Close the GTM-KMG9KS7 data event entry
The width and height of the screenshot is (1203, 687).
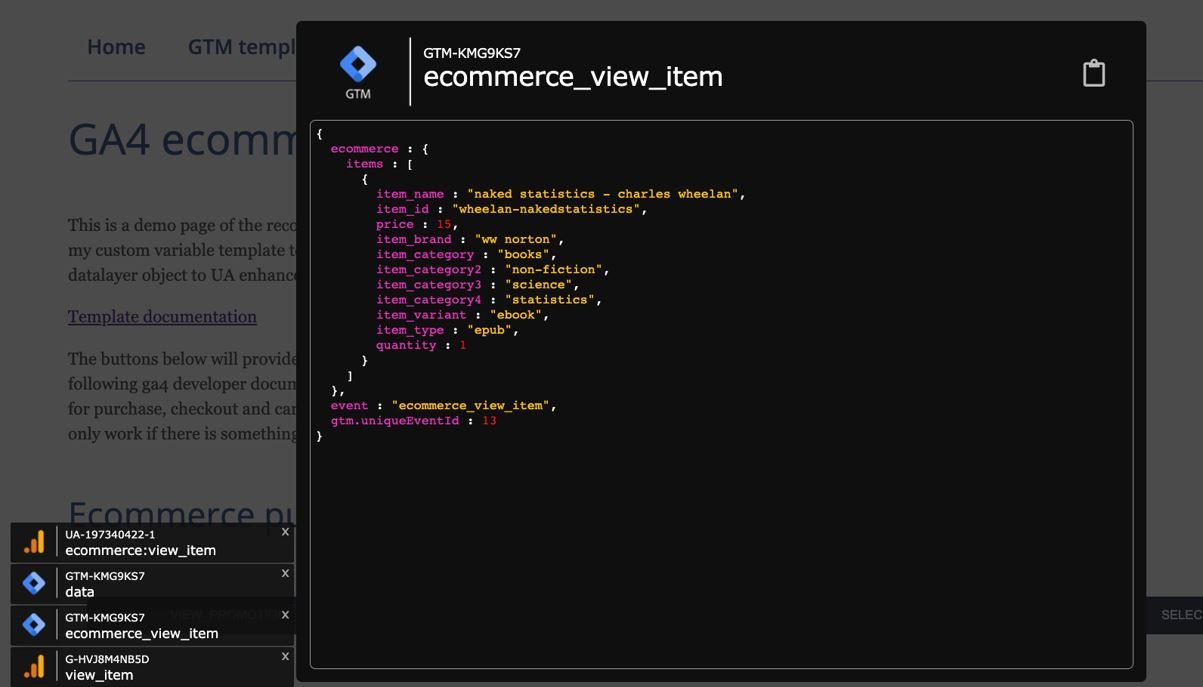pos(285,573)
